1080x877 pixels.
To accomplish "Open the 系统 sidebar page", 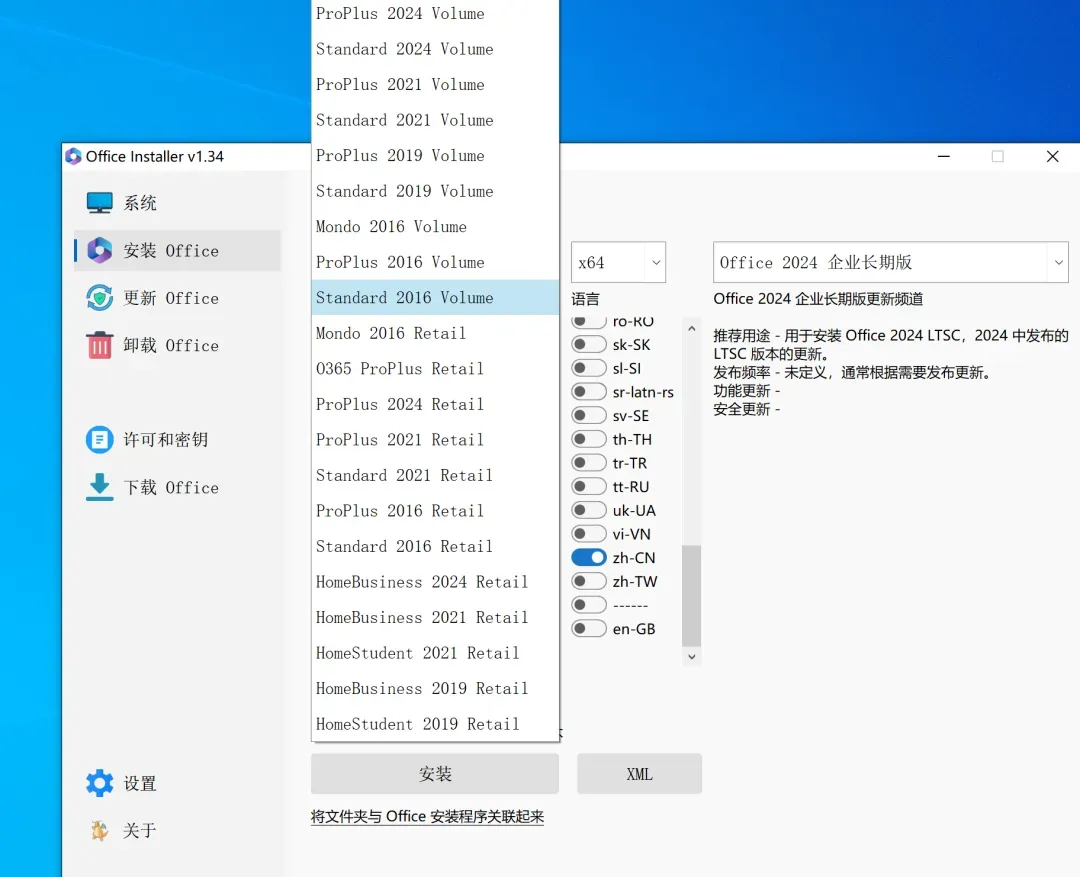I will click(x=178, y=203).
